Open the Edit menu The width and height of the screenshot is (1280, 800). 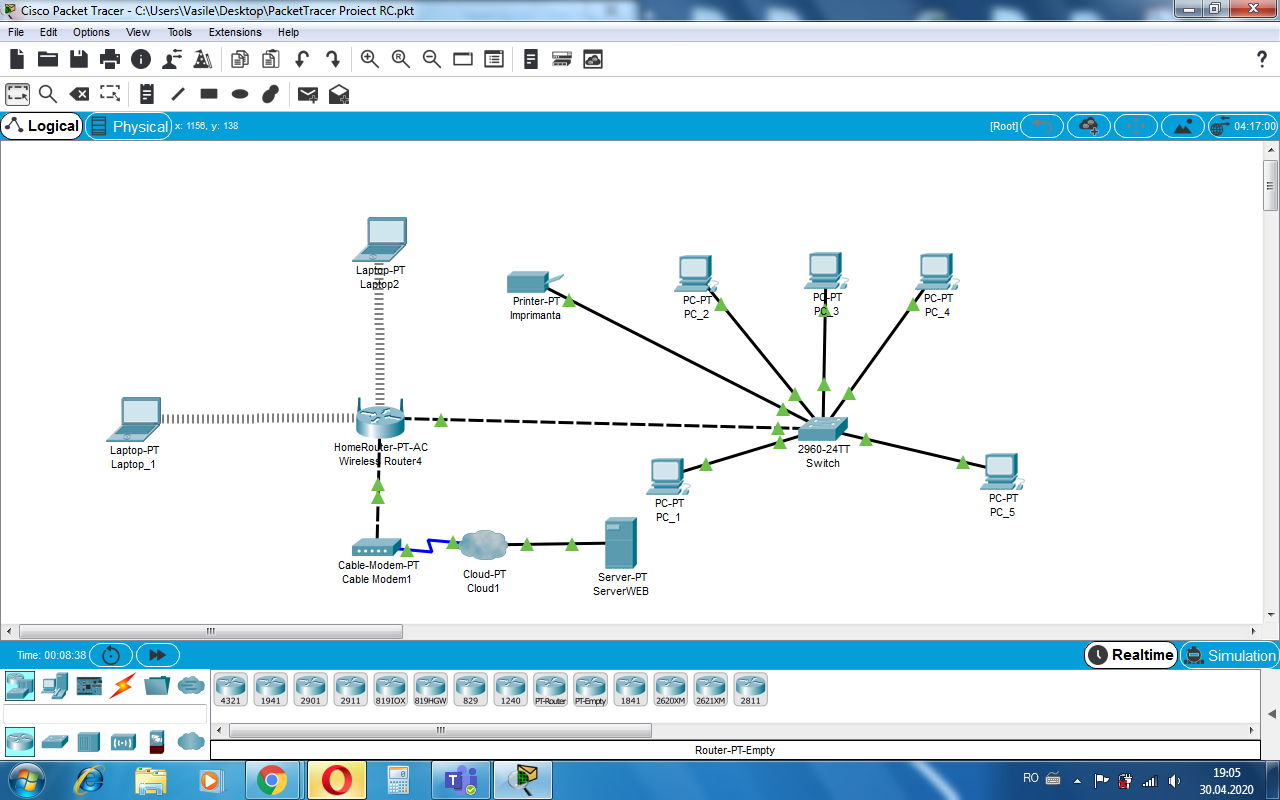(49, 32)
